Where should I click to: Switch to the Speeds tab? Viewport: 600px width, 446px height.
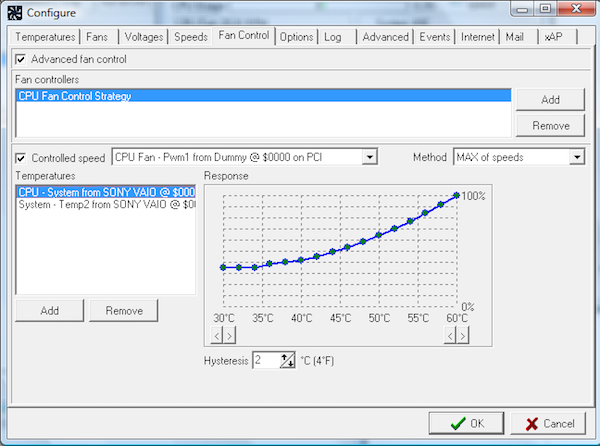(191, 37)
